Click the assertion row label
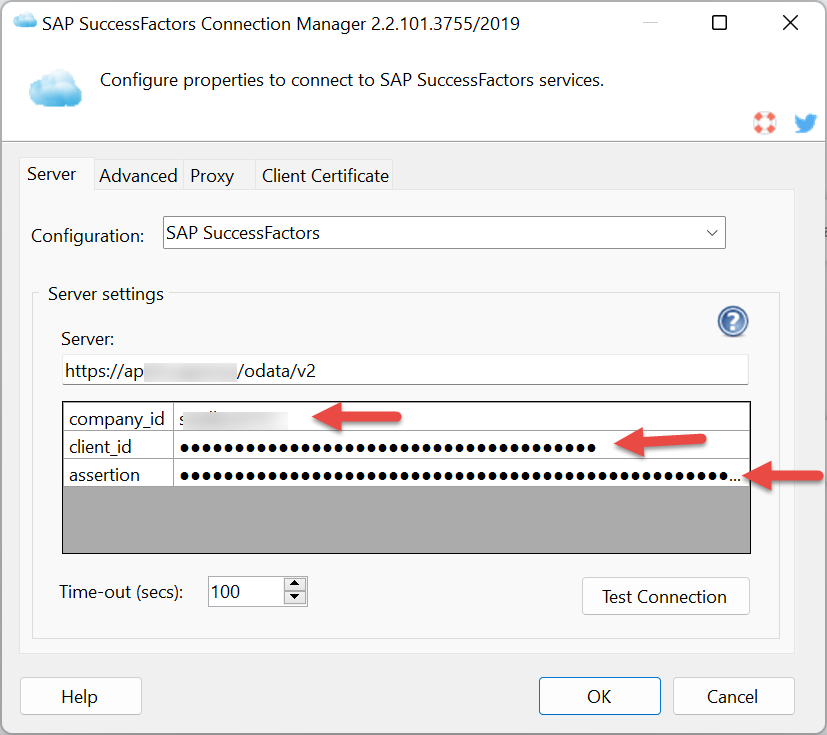 click(118, 474)
